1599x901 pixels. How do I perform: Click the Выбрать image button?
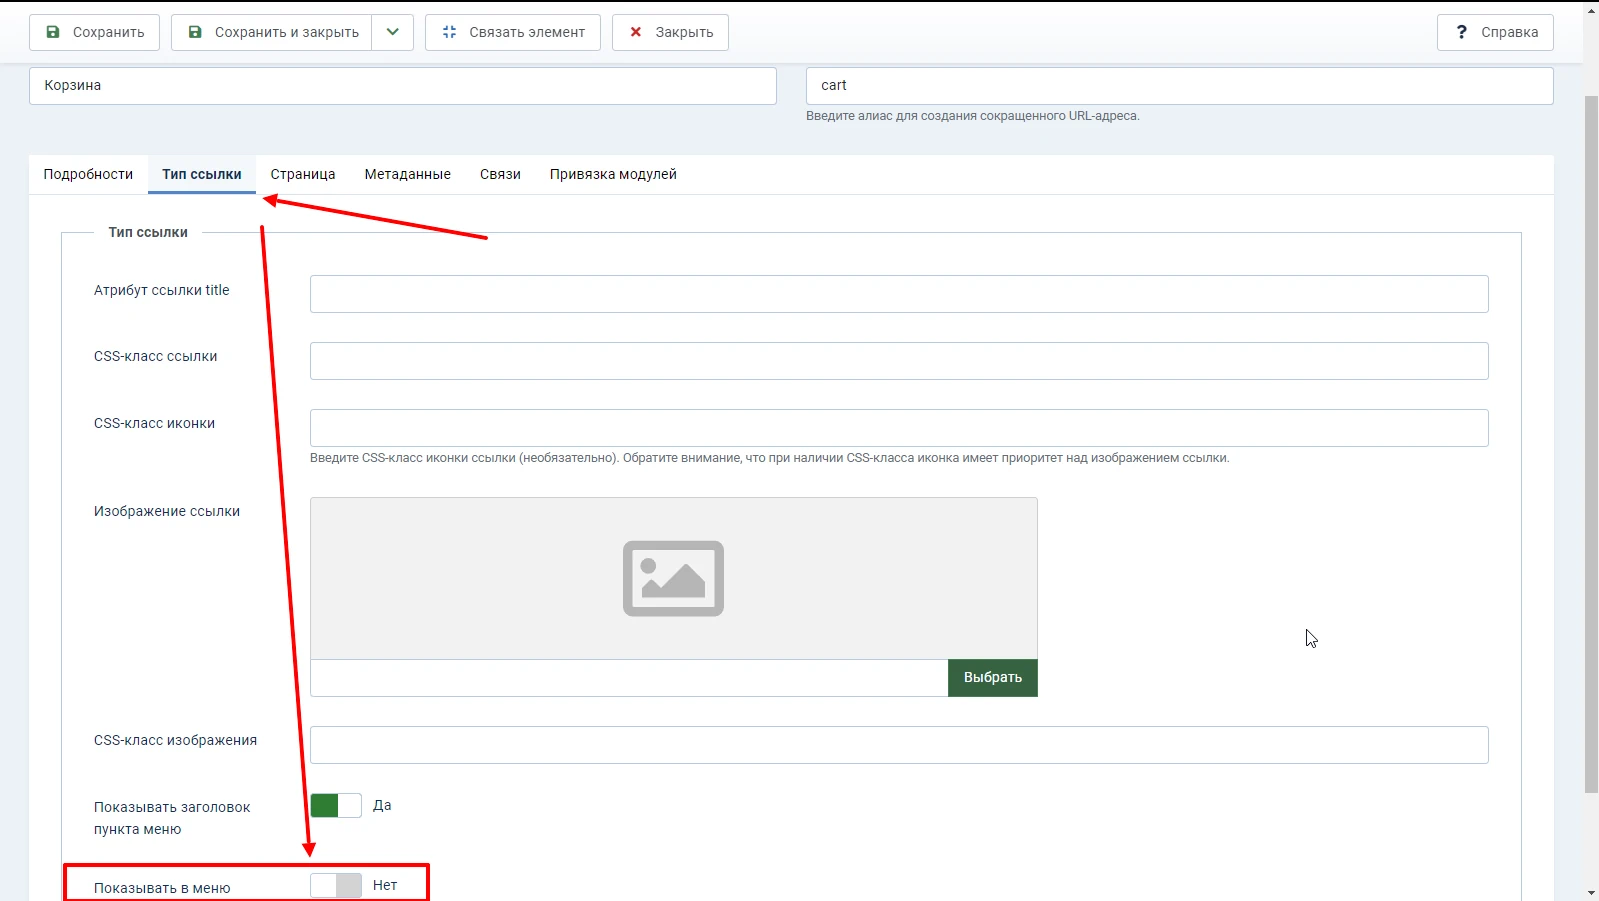click(993, 678)
